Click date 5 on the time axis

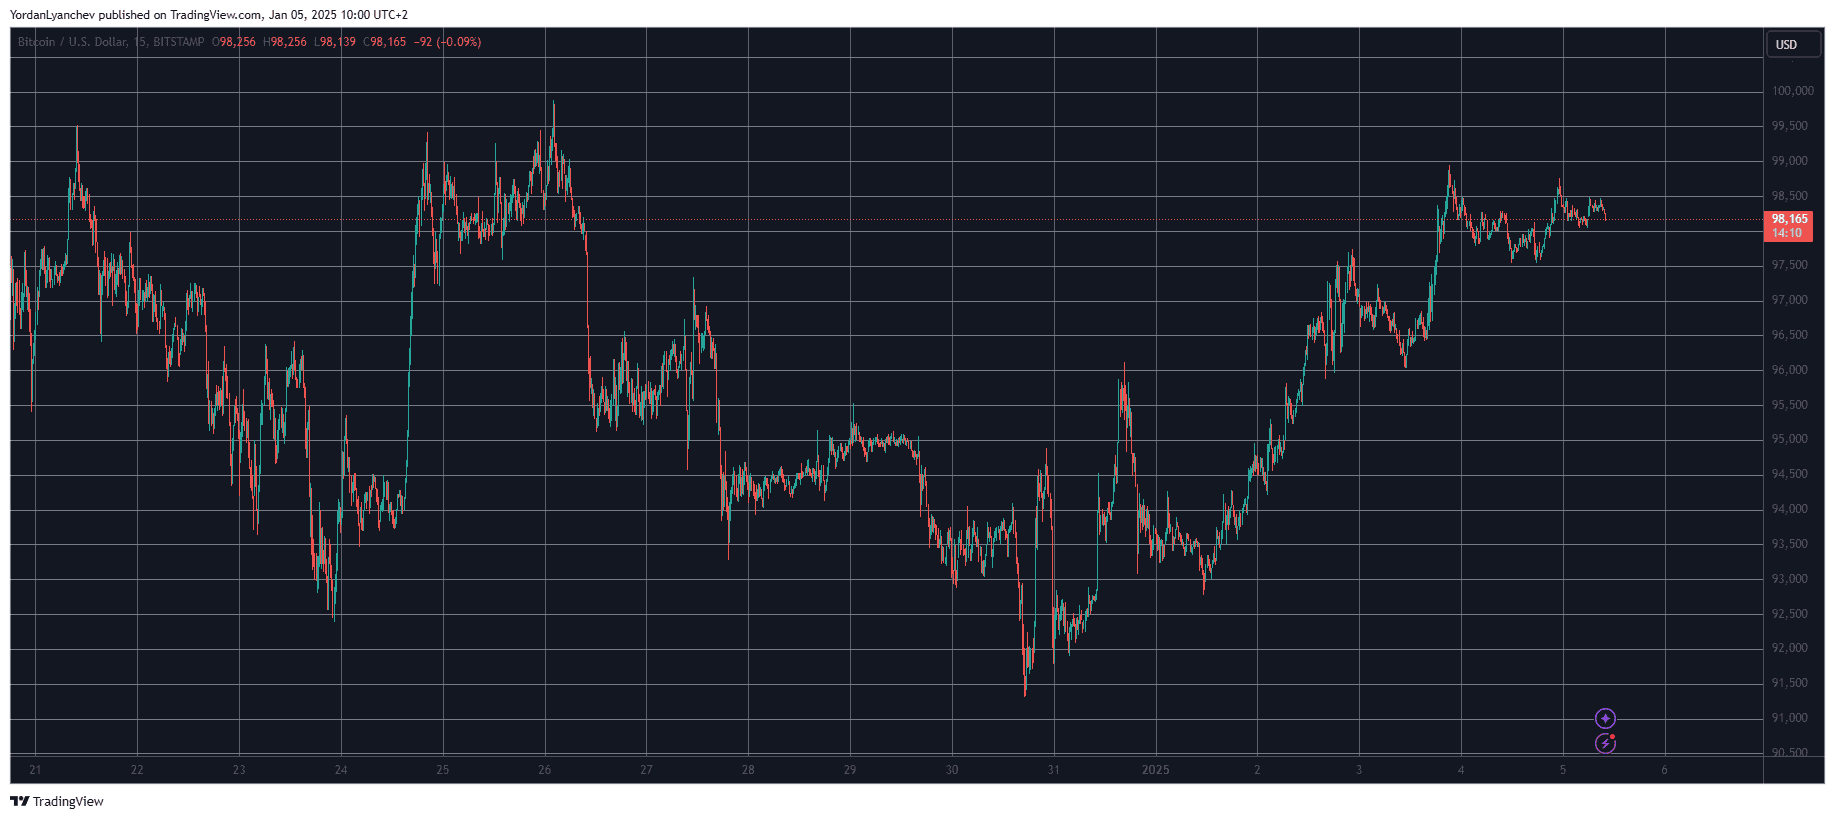click(1563, 770)
